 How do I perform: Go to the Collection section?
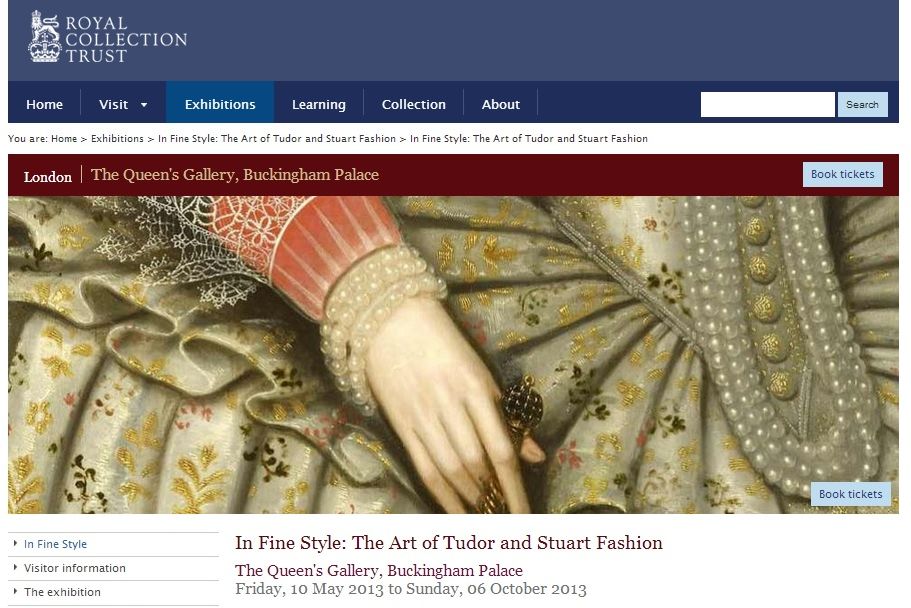(x=413, y=105)
